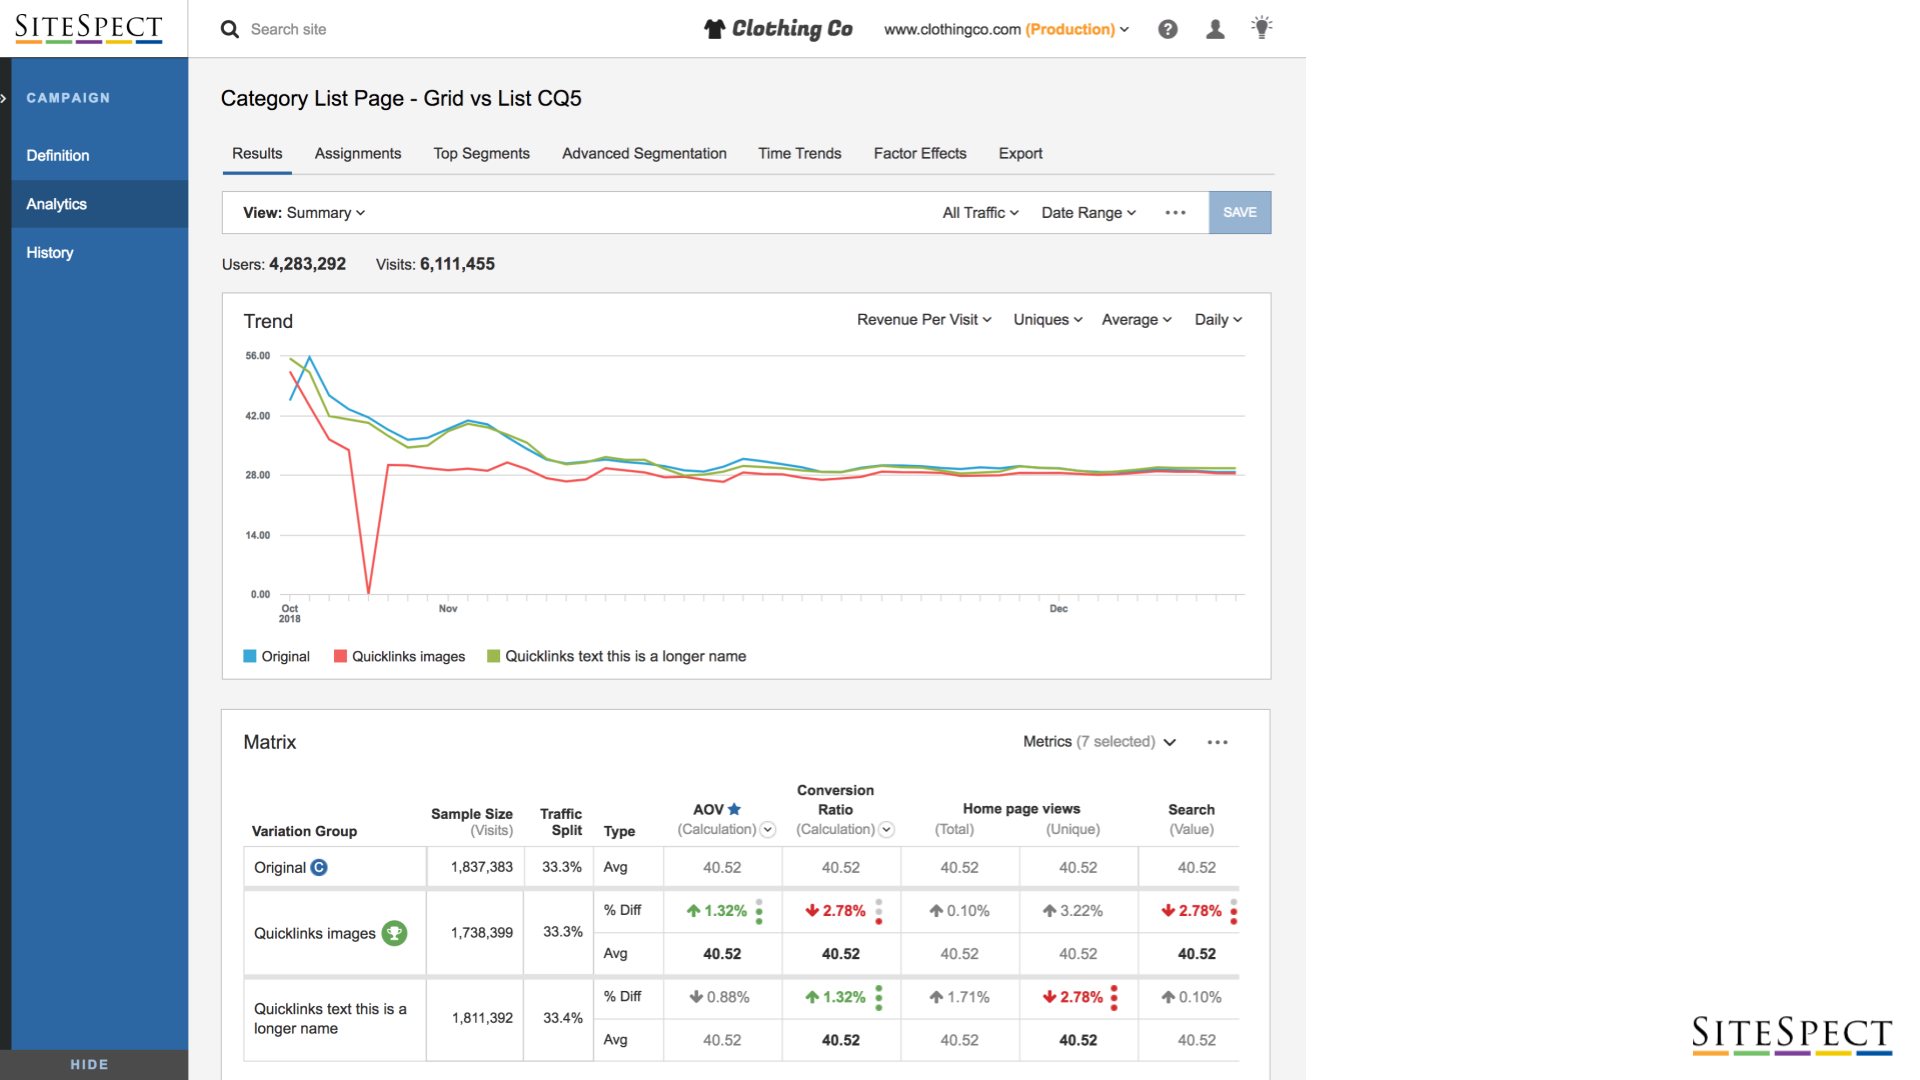Click the lightbulb ideas icon
Viewport: 1920px width, 1080px height.
tap(1262, 28)
